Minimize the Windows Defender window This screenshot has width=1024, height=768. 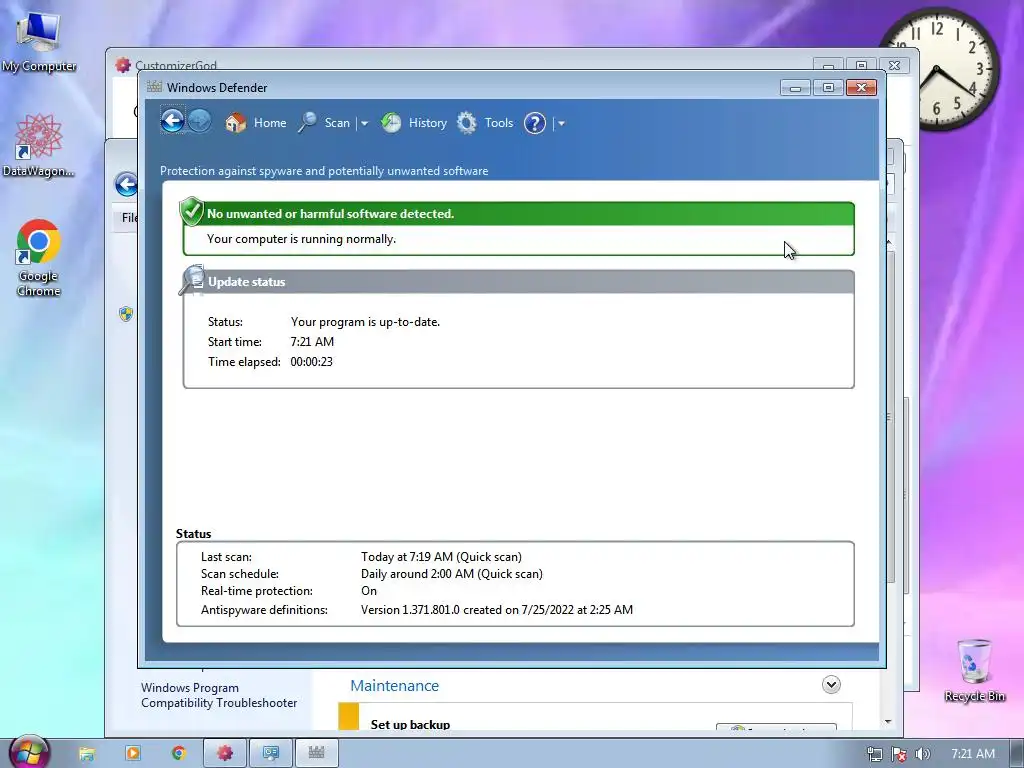(x=795, y=88)
